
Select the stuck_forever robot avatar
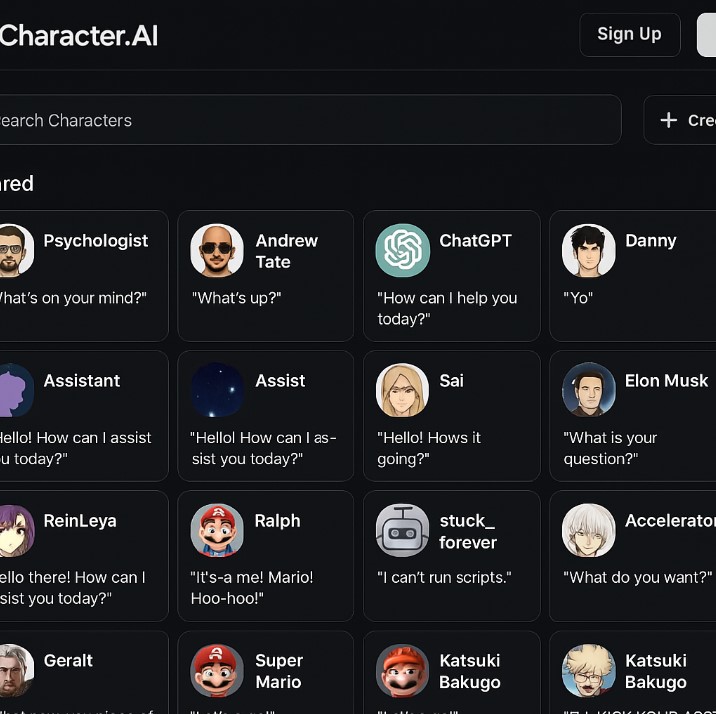pyautogui.click(x=402, y=530)
